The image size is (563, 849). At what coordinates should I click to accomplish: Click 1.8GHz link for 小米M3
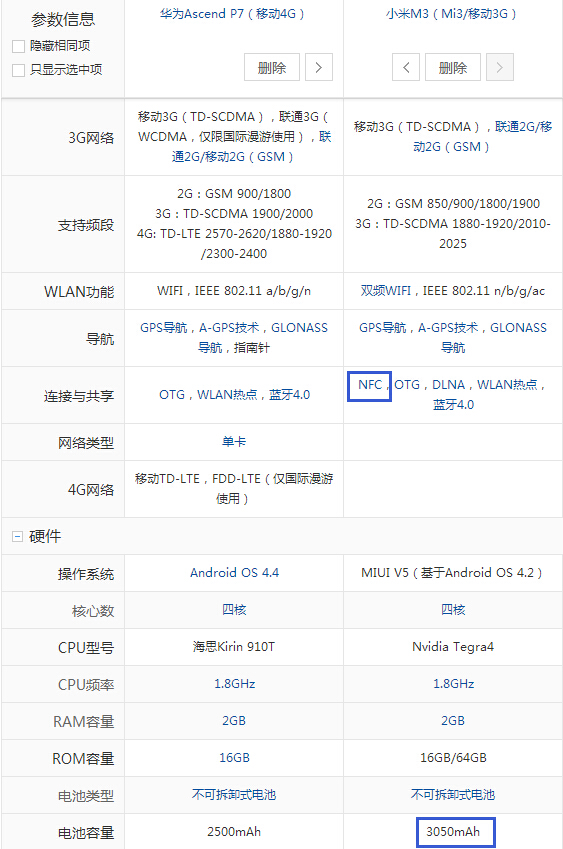(x=453, y=684)
